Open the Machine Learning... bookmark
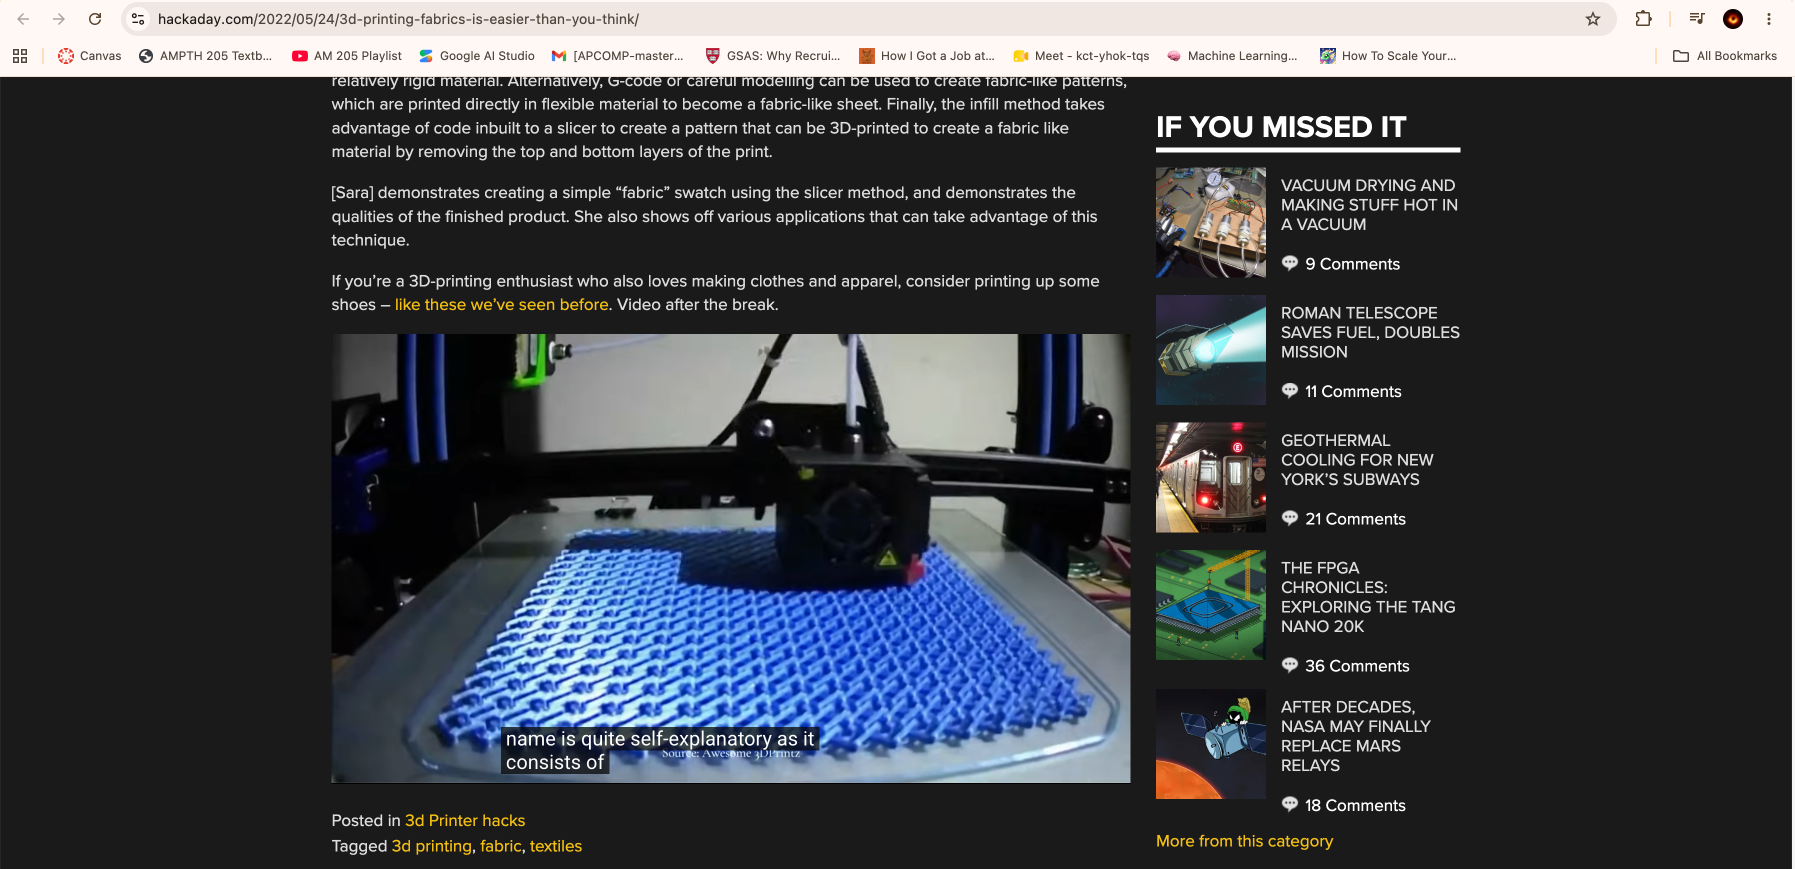 pos(1232,56)
